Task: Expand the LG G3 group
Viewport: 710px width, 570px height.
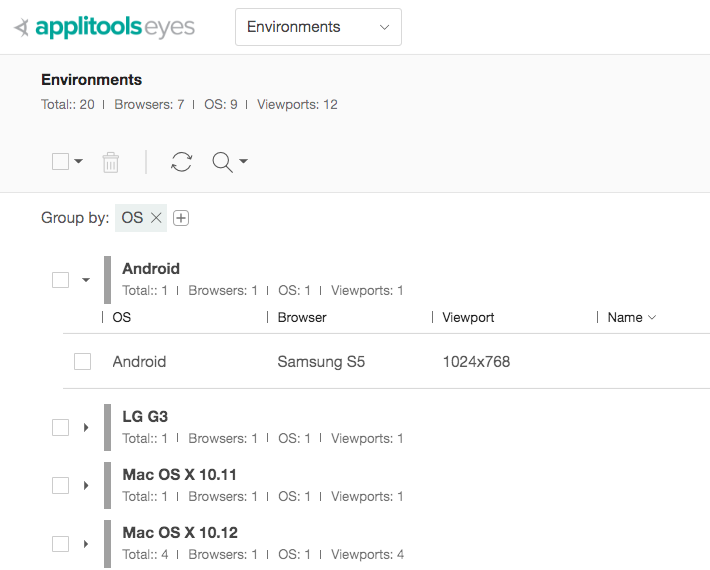Action: pyautogui.click(x=86, y=428)
